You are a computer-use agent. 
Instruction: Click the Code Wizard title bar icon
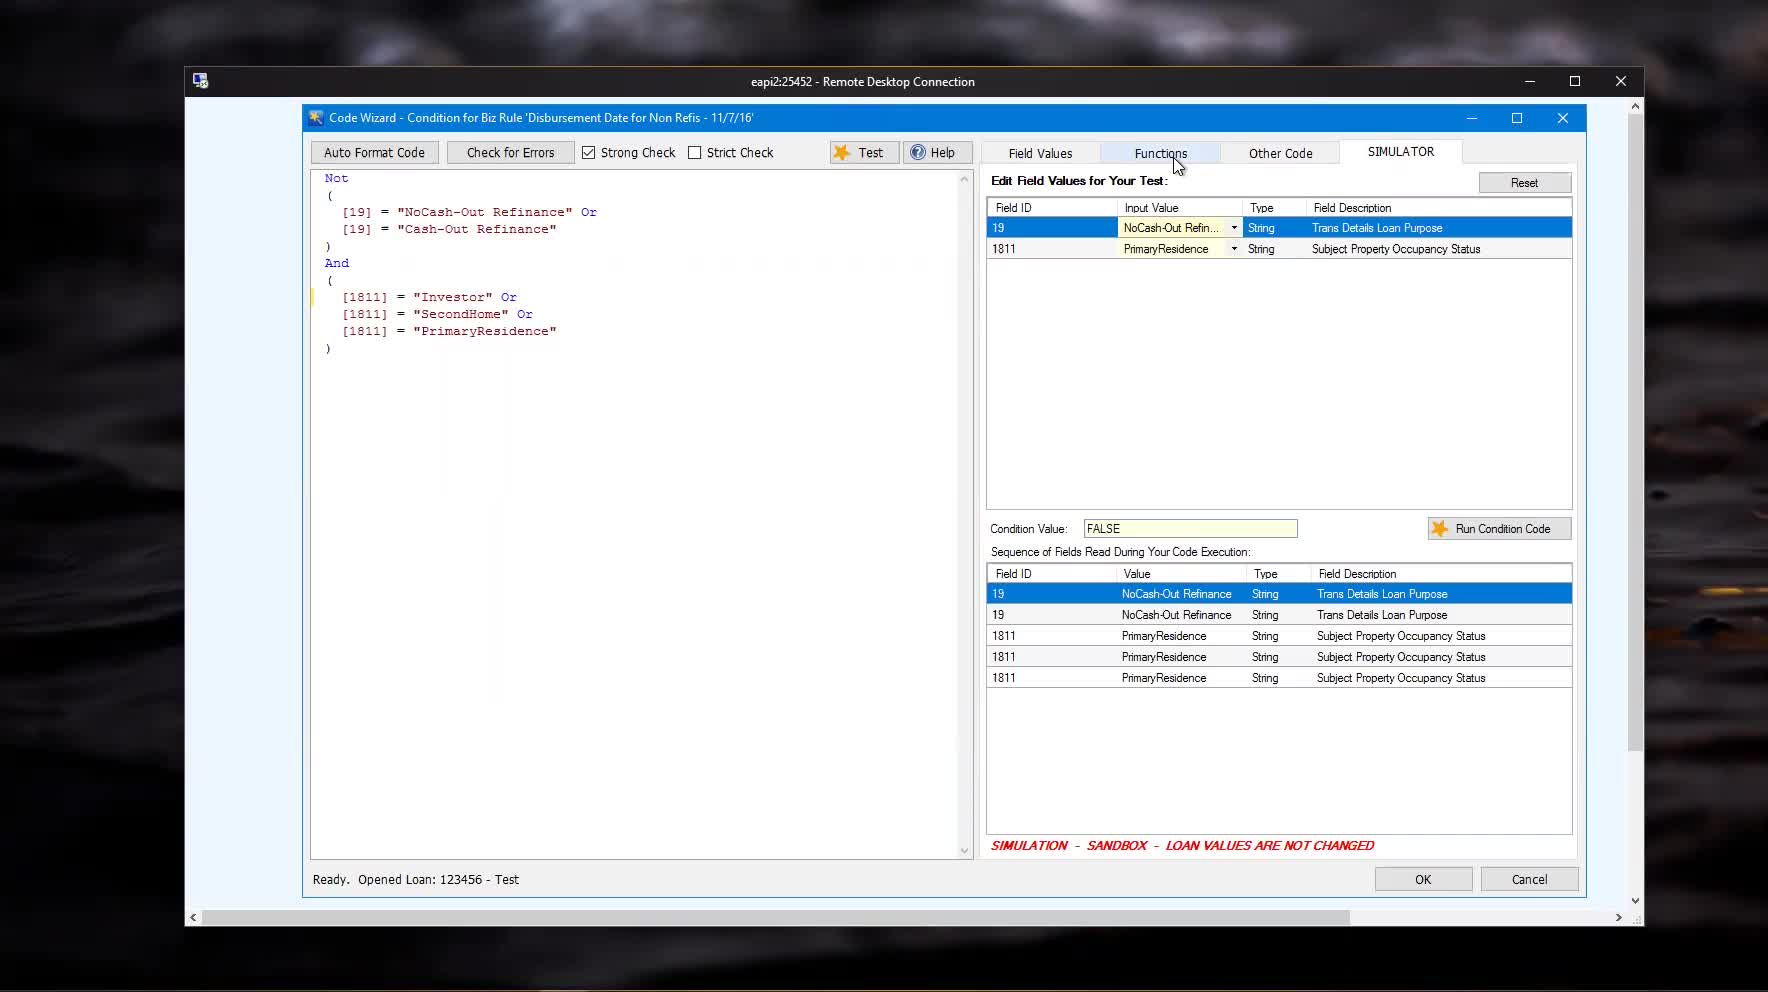coord(316,118)
